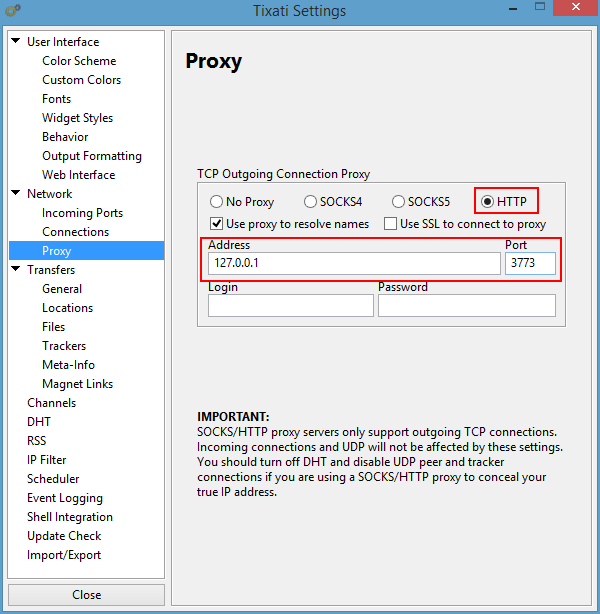Select the User Interface tree label
This screenshot has height=614, width=600.
(63, 42)
